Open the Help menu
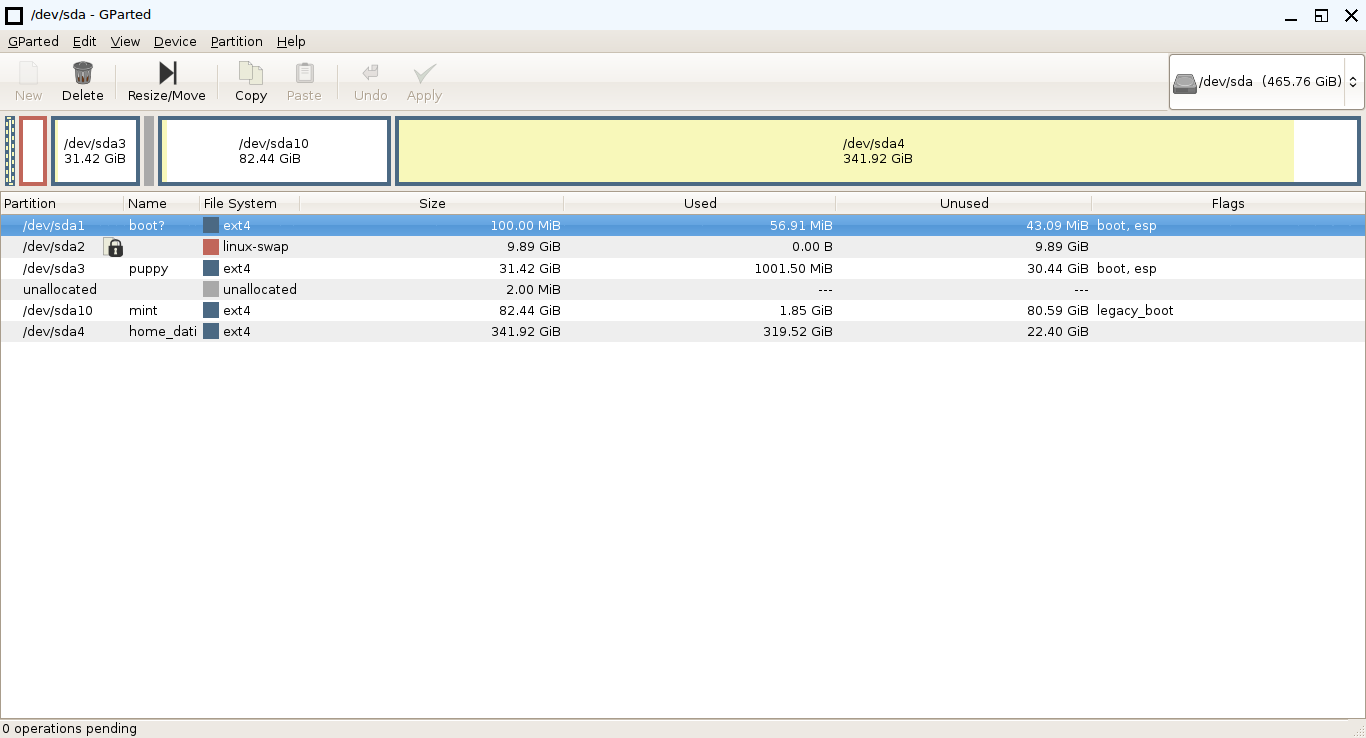Image resolution: width=1366 pixels, height=738 pixels. (x=291, y=41)
